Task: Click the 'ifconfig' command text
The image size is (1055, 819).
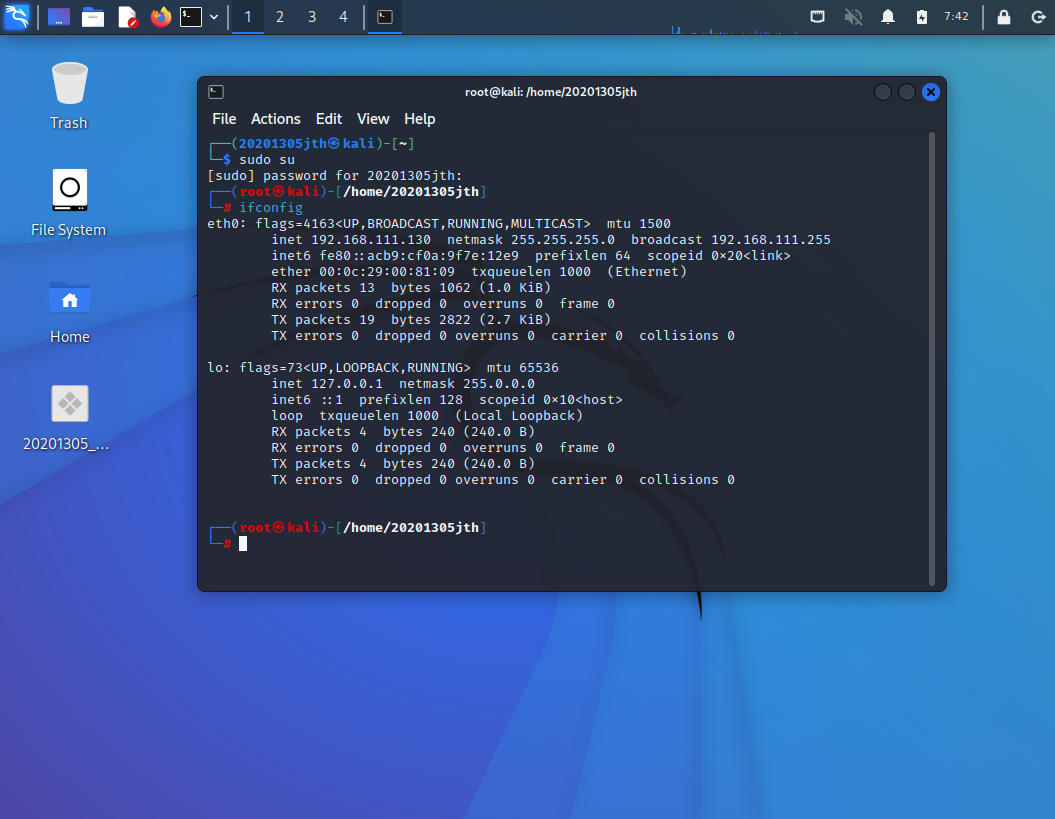Action: pyautogui.click(x=271, y=208)
